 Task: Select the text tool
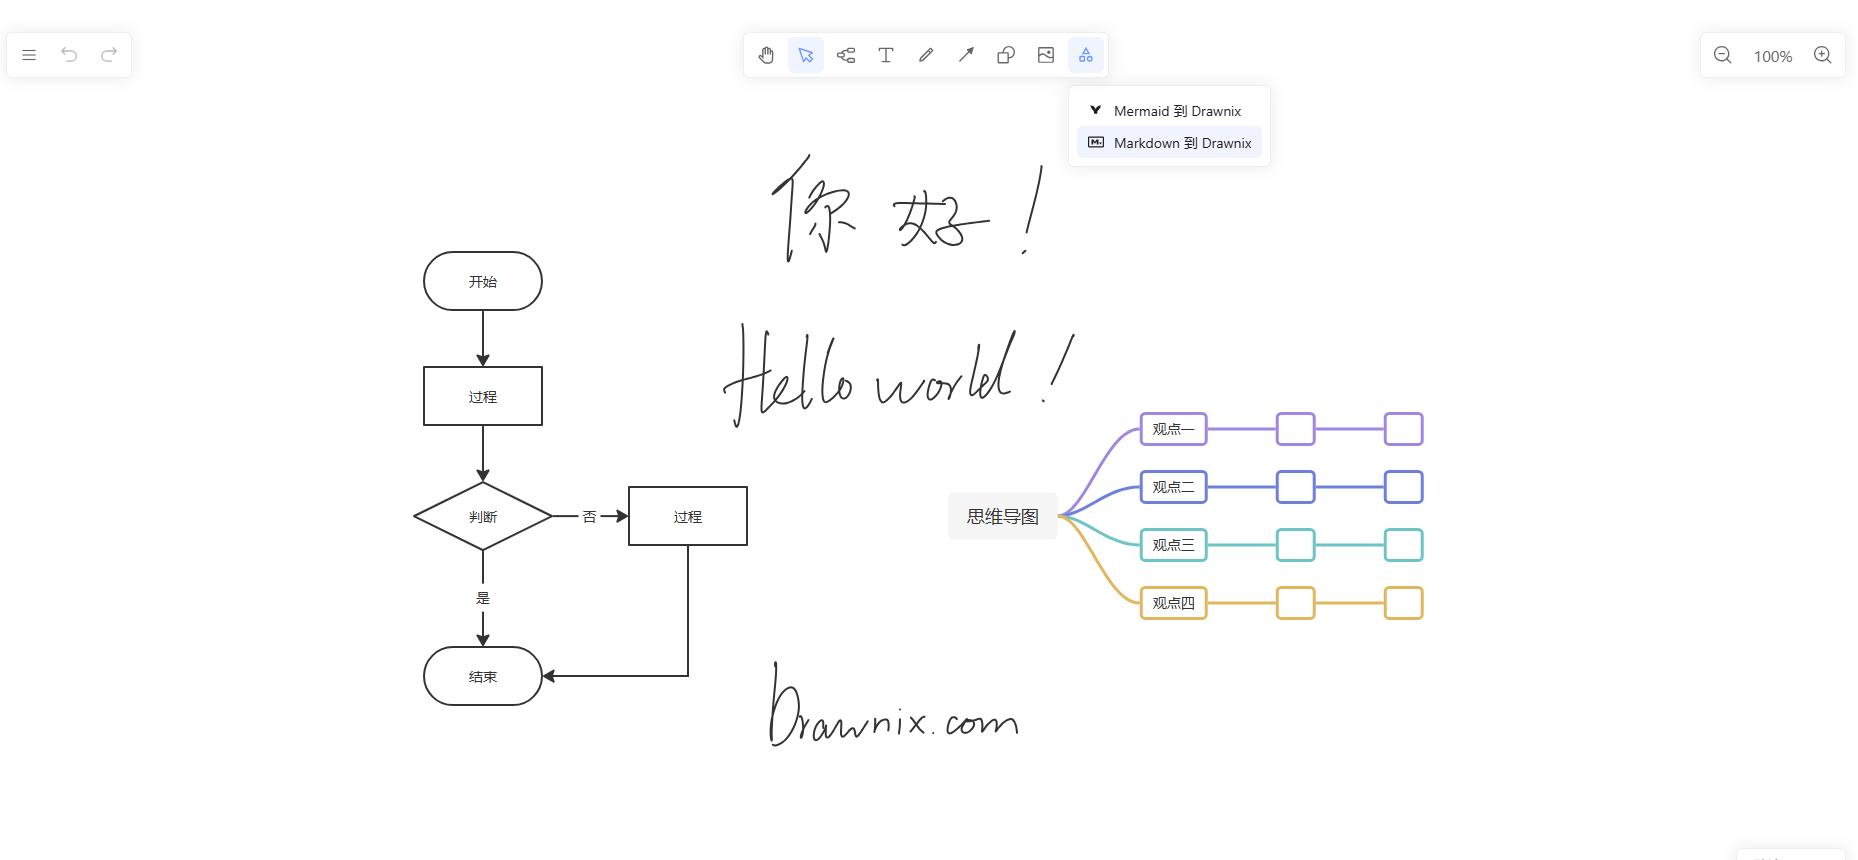click(x=886, y=55)
